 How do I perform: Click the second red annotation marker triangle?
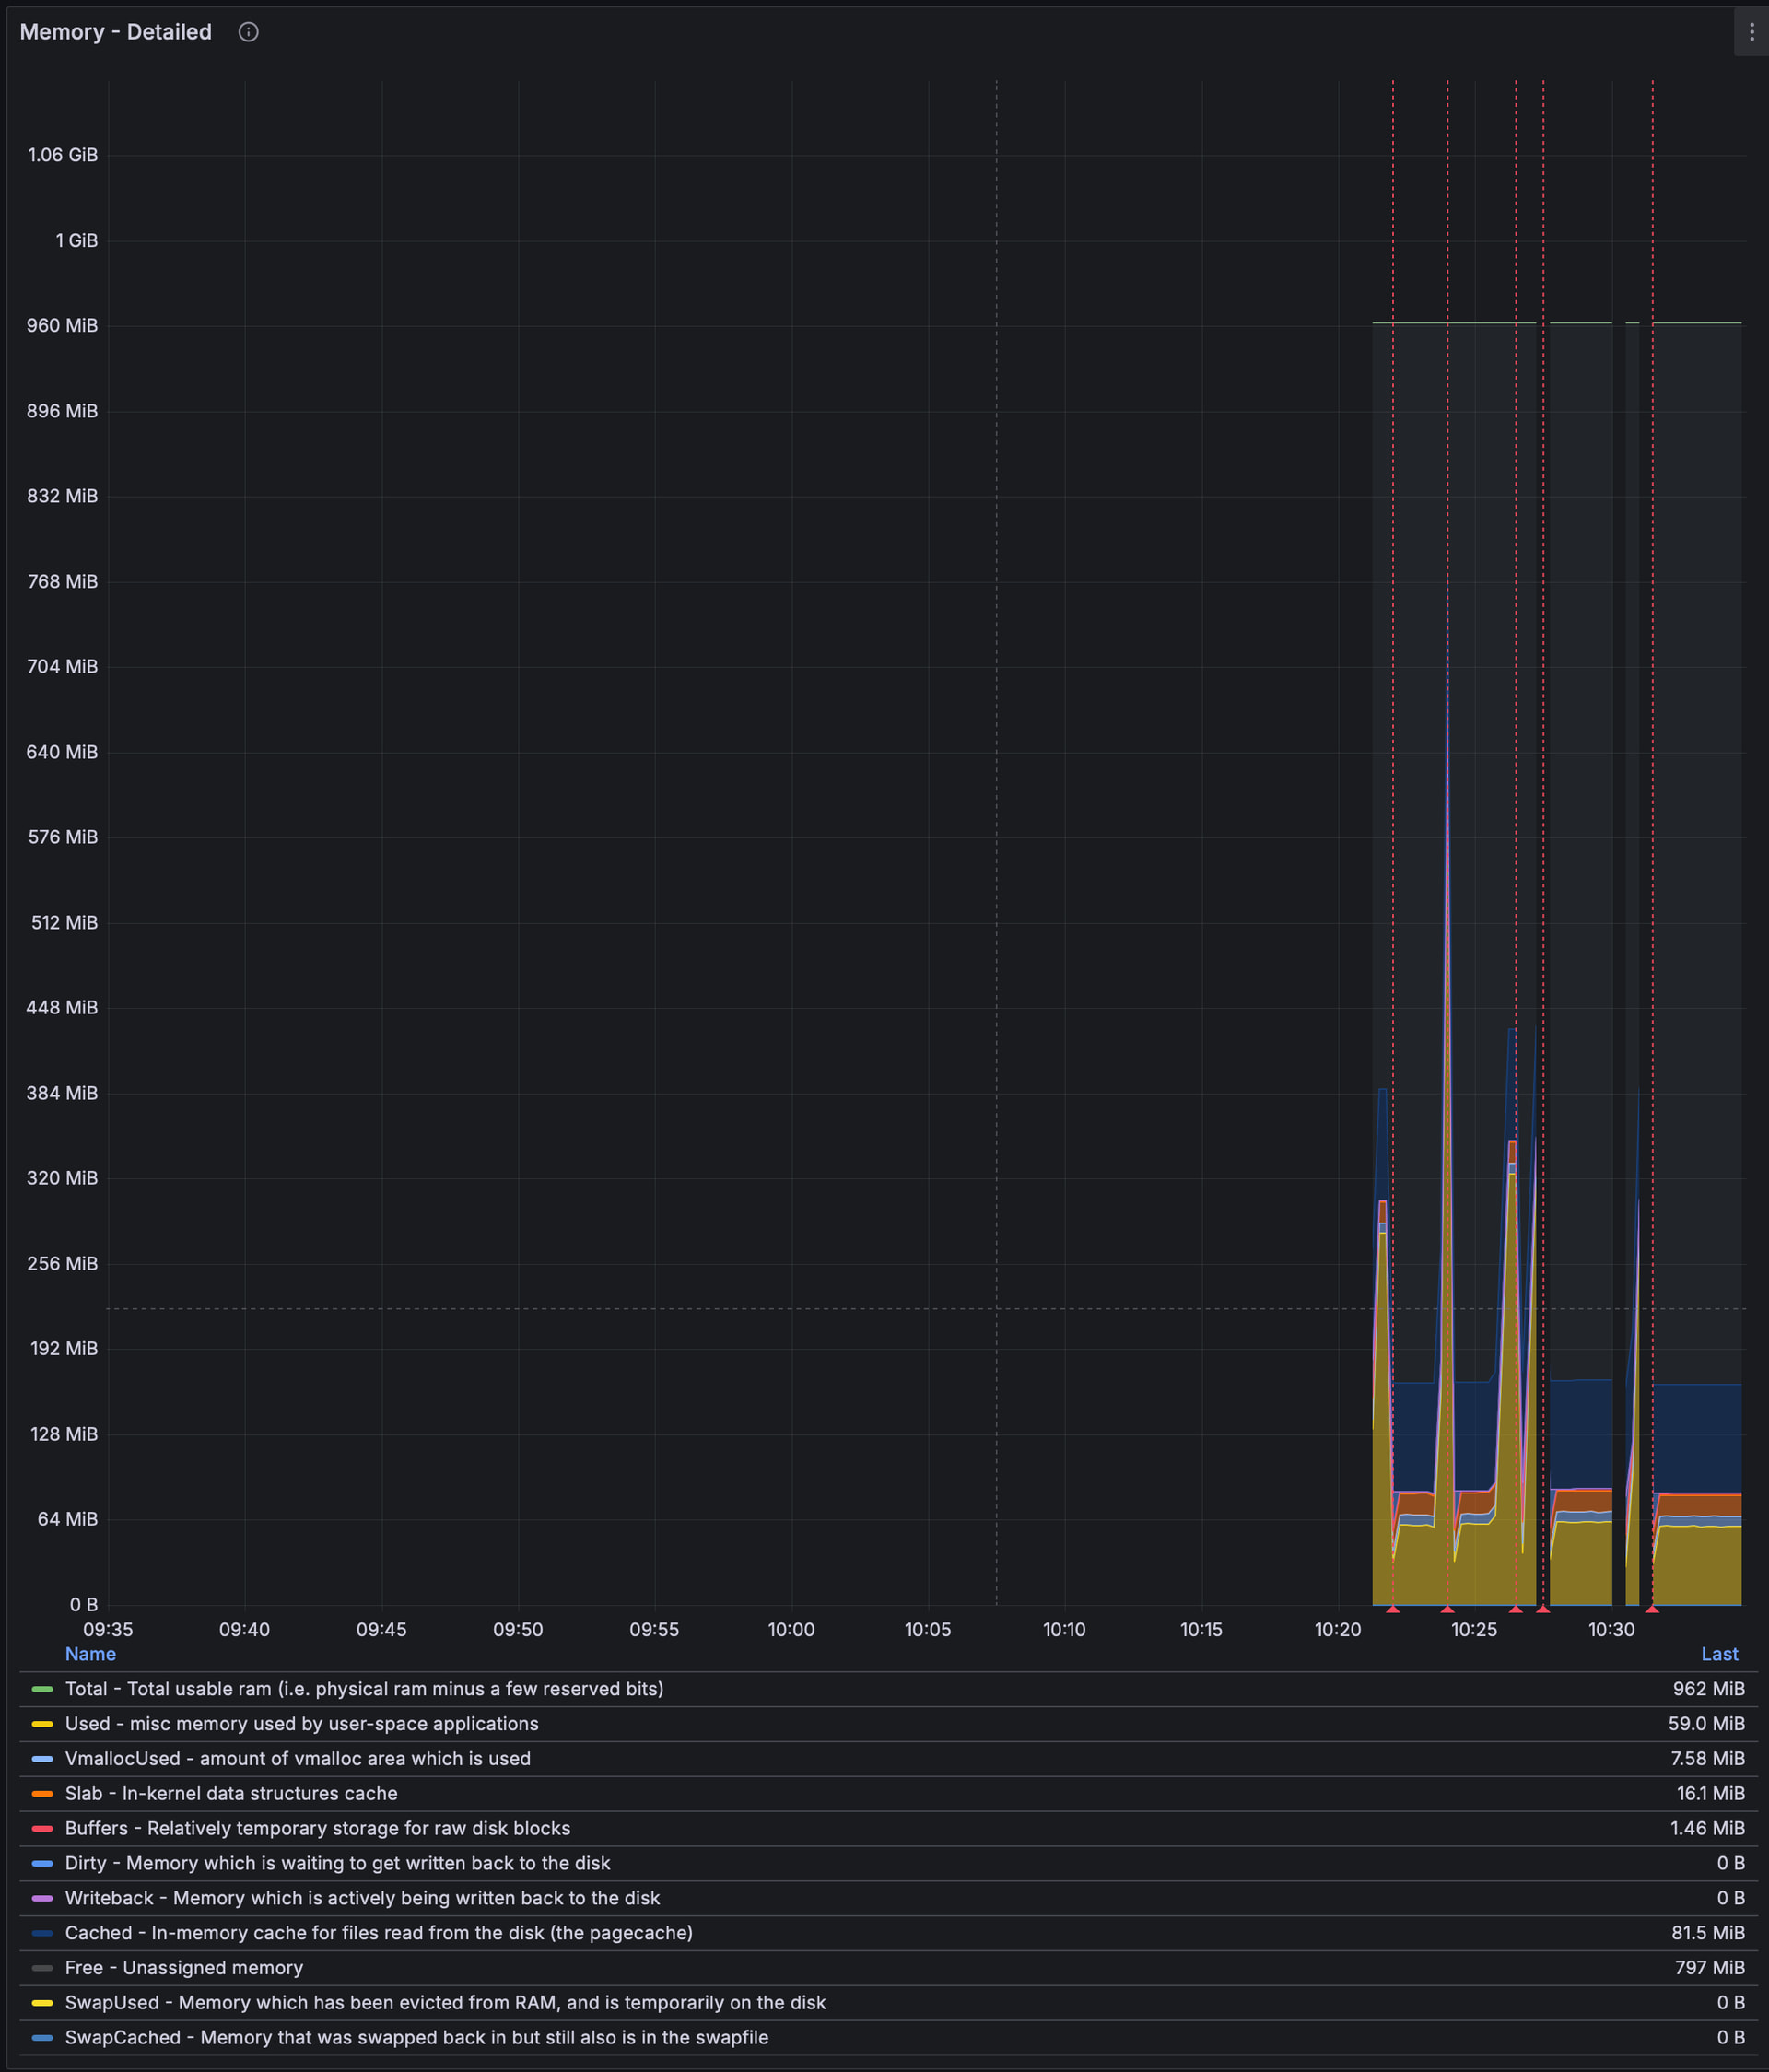(1447, 1609)
